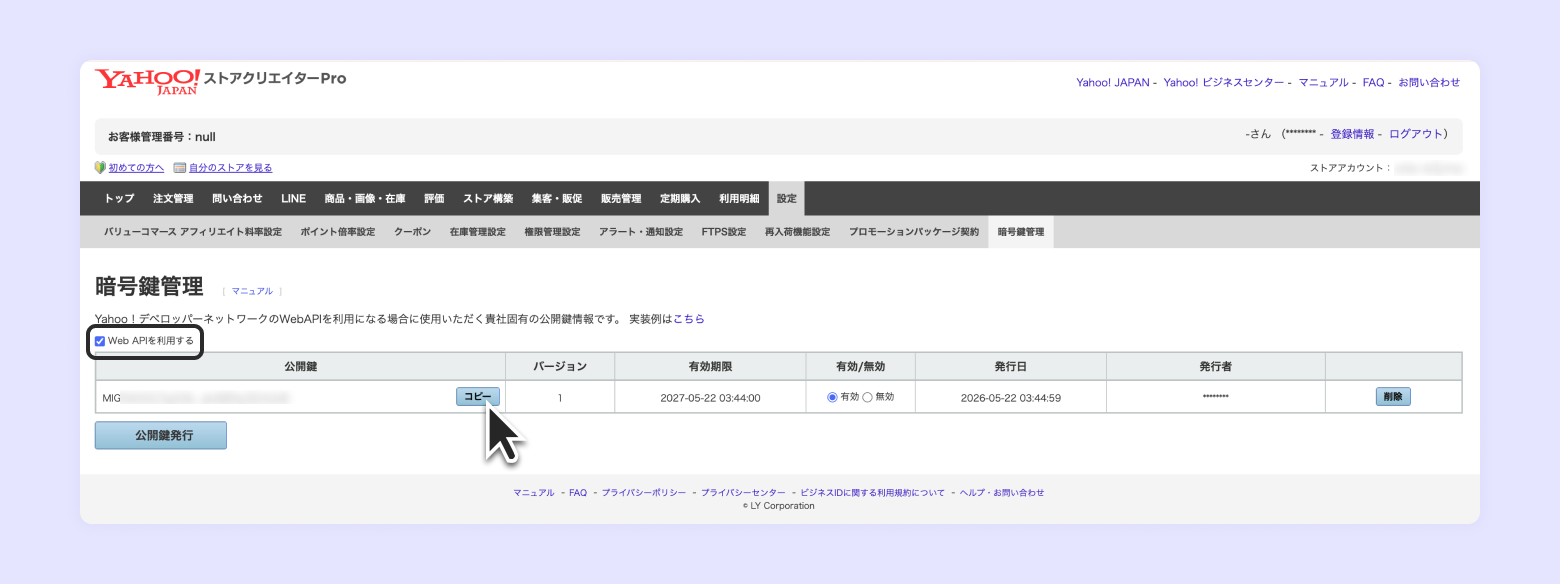1560x584 pixels.
Task: Open the Yahoo! JAPAN header link
Action: tap(1112, 83)
